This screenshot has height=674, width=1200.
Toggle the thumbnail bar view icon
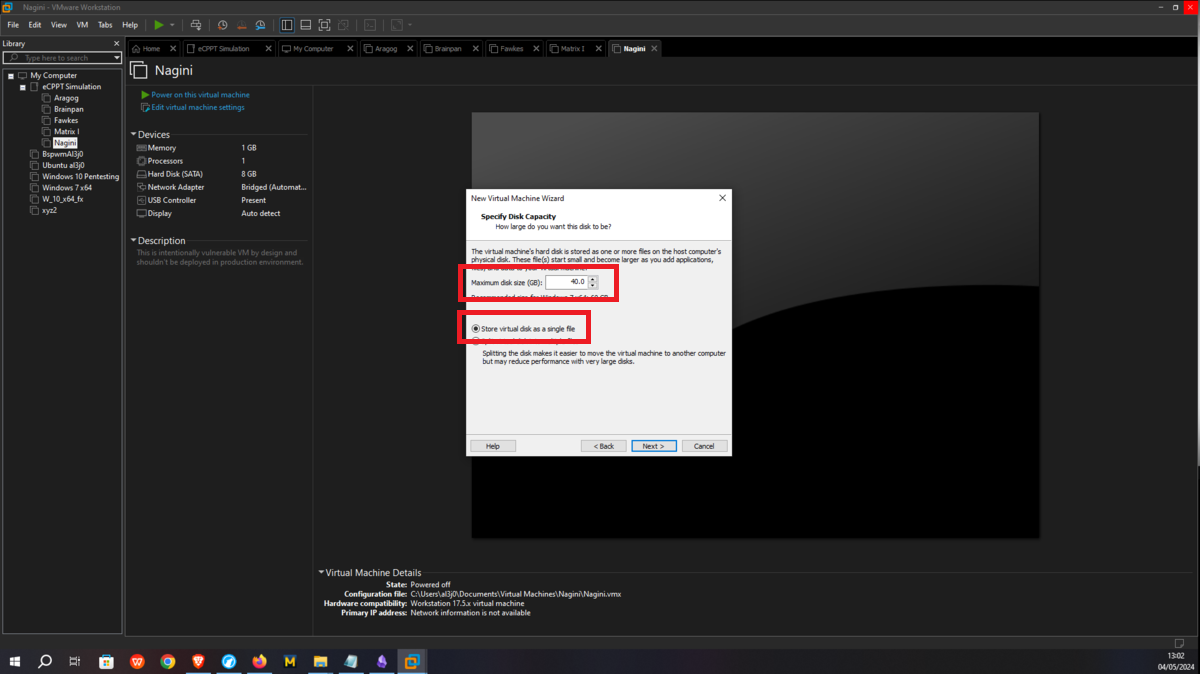click(306, 24)
